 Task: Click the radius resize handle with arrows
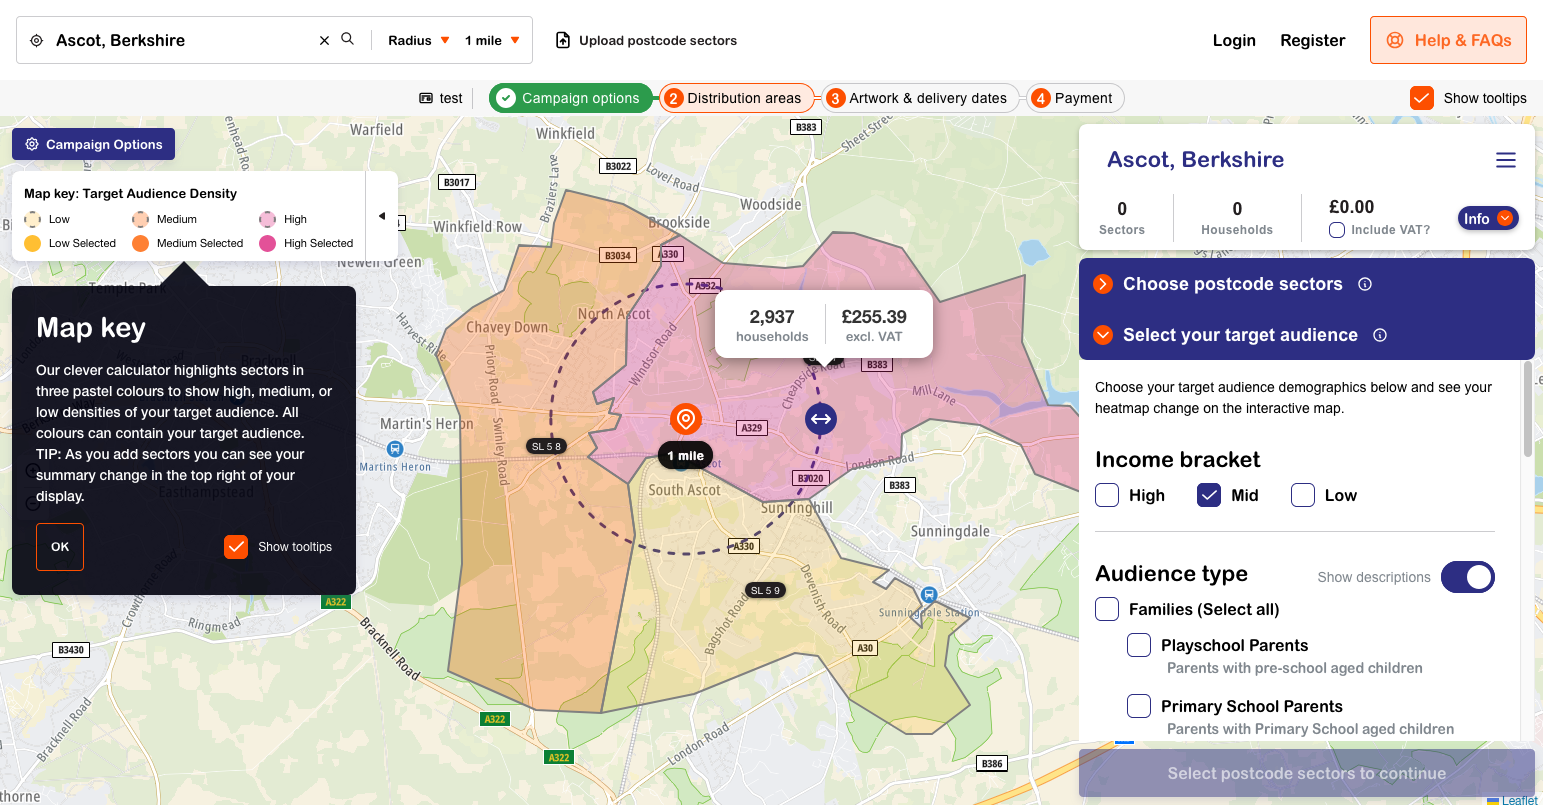point(821,419)
